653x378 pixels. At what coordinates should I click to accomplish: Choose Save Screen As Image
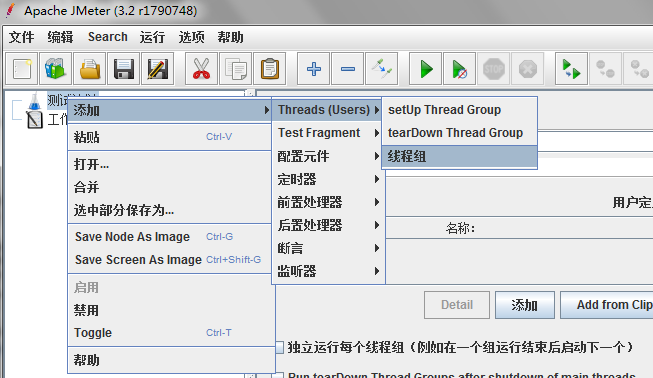(169, 259)
